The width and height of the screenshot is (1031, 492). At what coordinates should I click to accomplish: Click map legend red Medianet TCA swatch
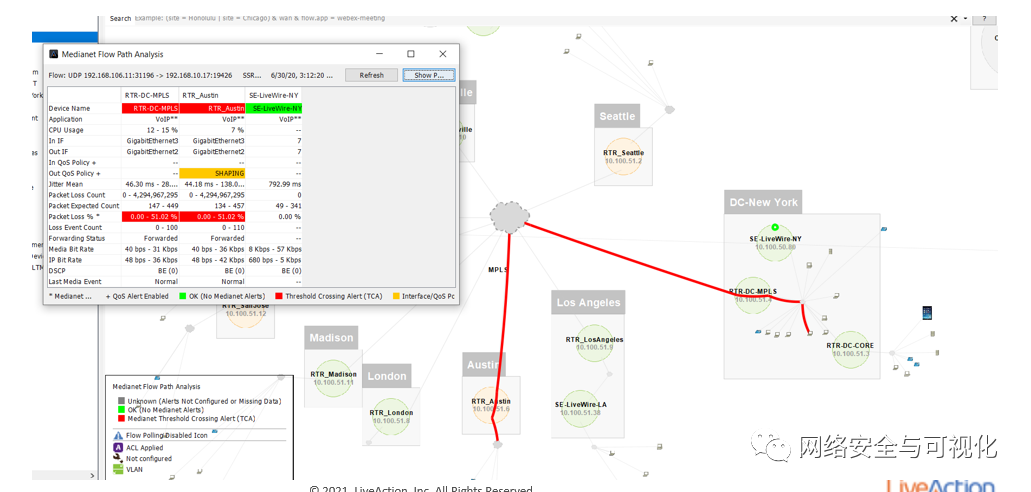pos(122,418)
